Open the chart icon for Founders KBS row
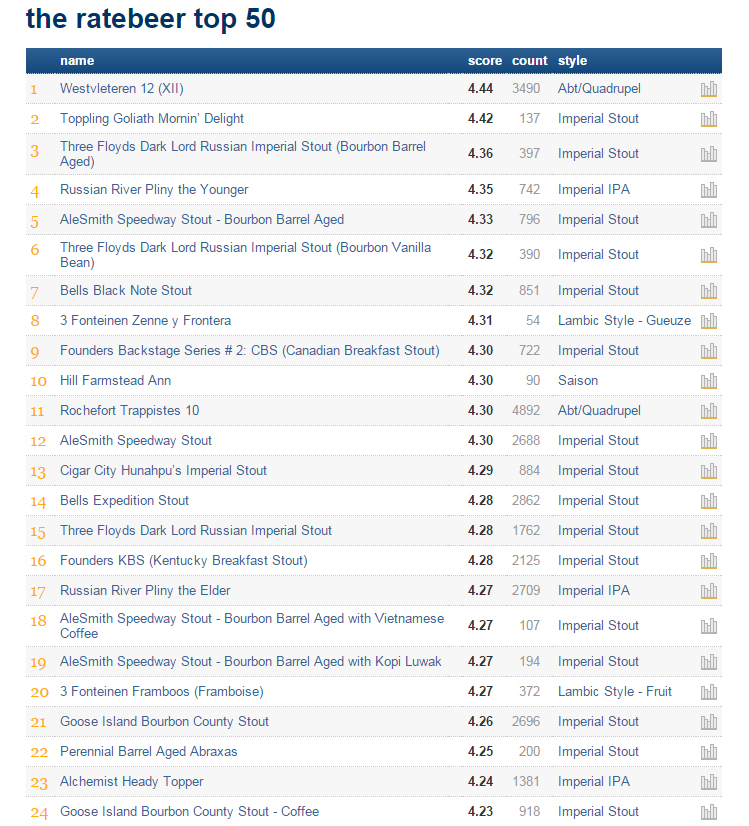Viewport: 749px width, 826px height. pos(709,561)
